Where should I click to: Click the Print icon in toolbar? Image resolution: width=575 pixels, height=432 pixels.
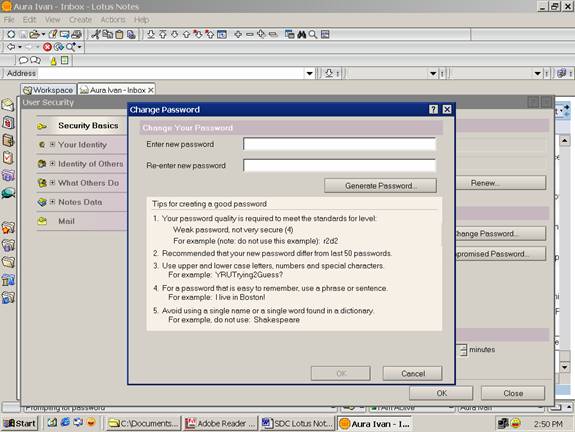76,34
